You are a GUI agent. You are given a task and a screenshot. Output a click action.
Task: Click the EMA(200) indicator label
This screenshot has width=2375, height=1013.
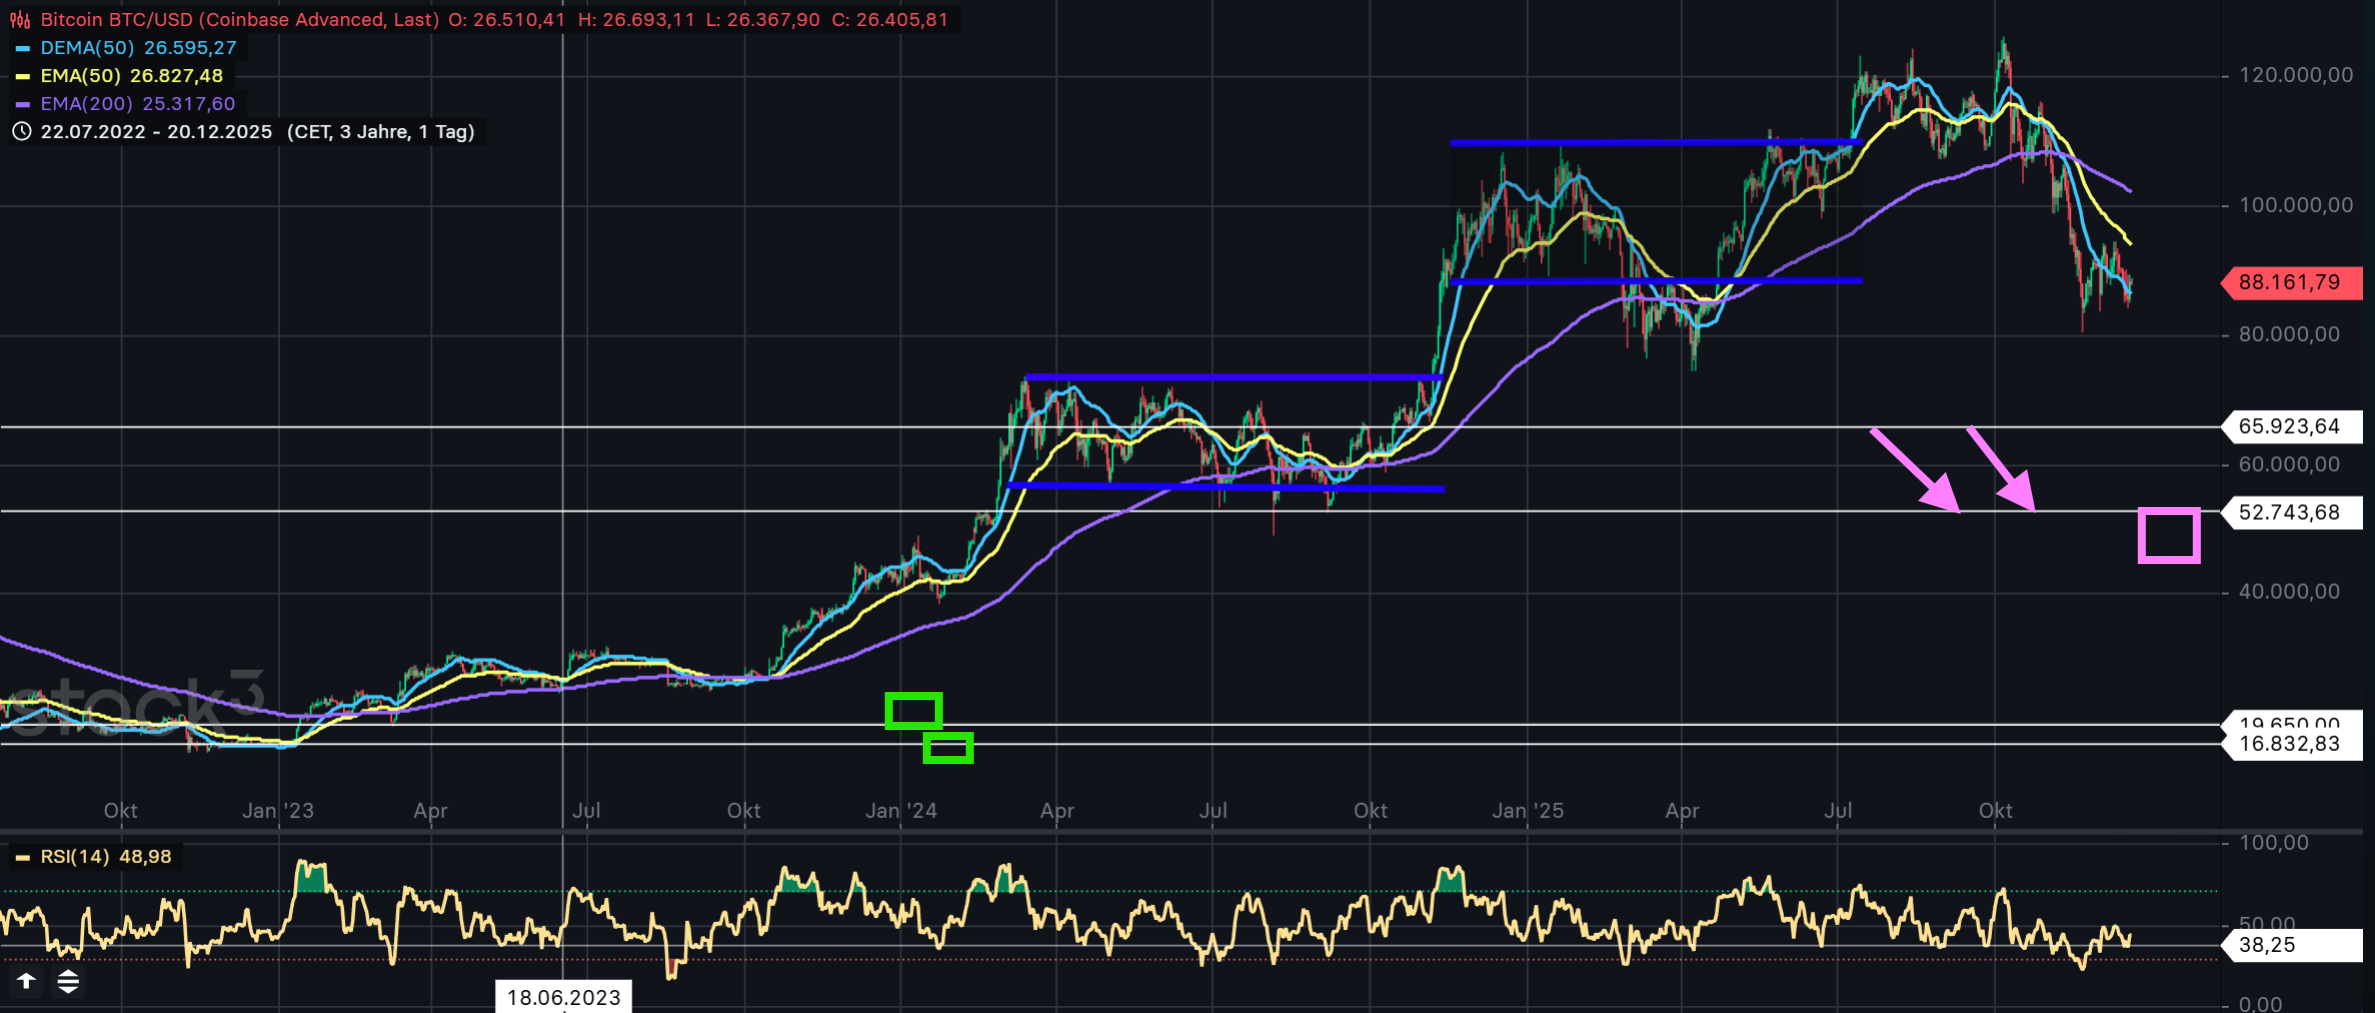click(86, 104)
